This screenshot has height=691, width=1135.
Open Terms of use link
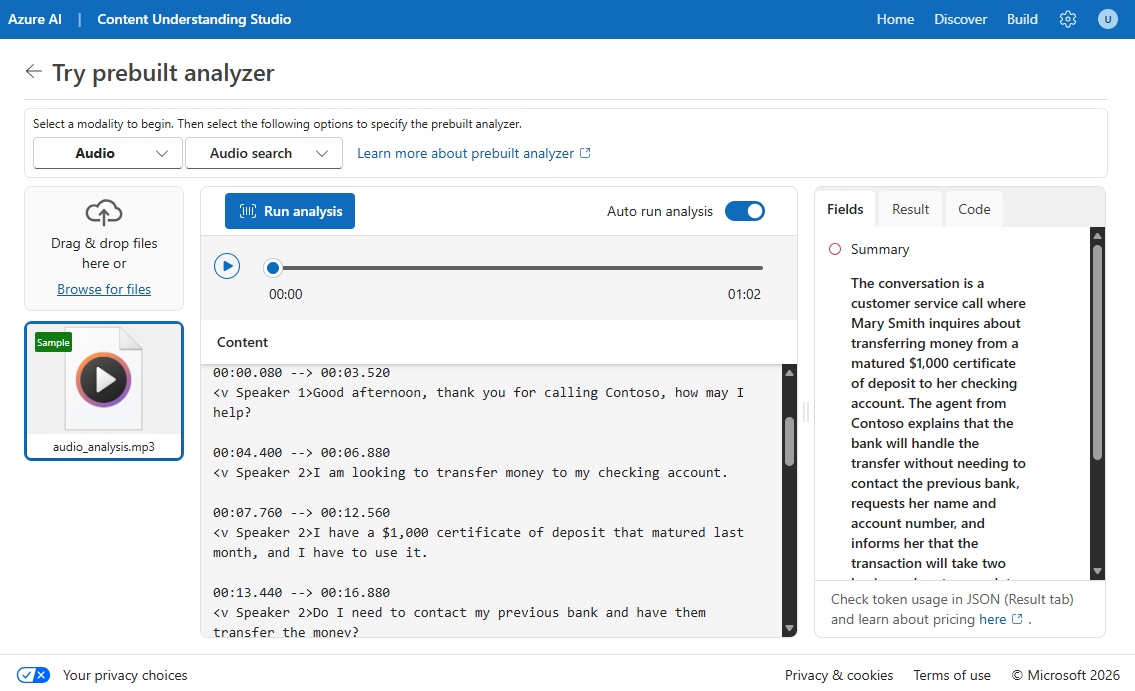[x=952, y=675]
